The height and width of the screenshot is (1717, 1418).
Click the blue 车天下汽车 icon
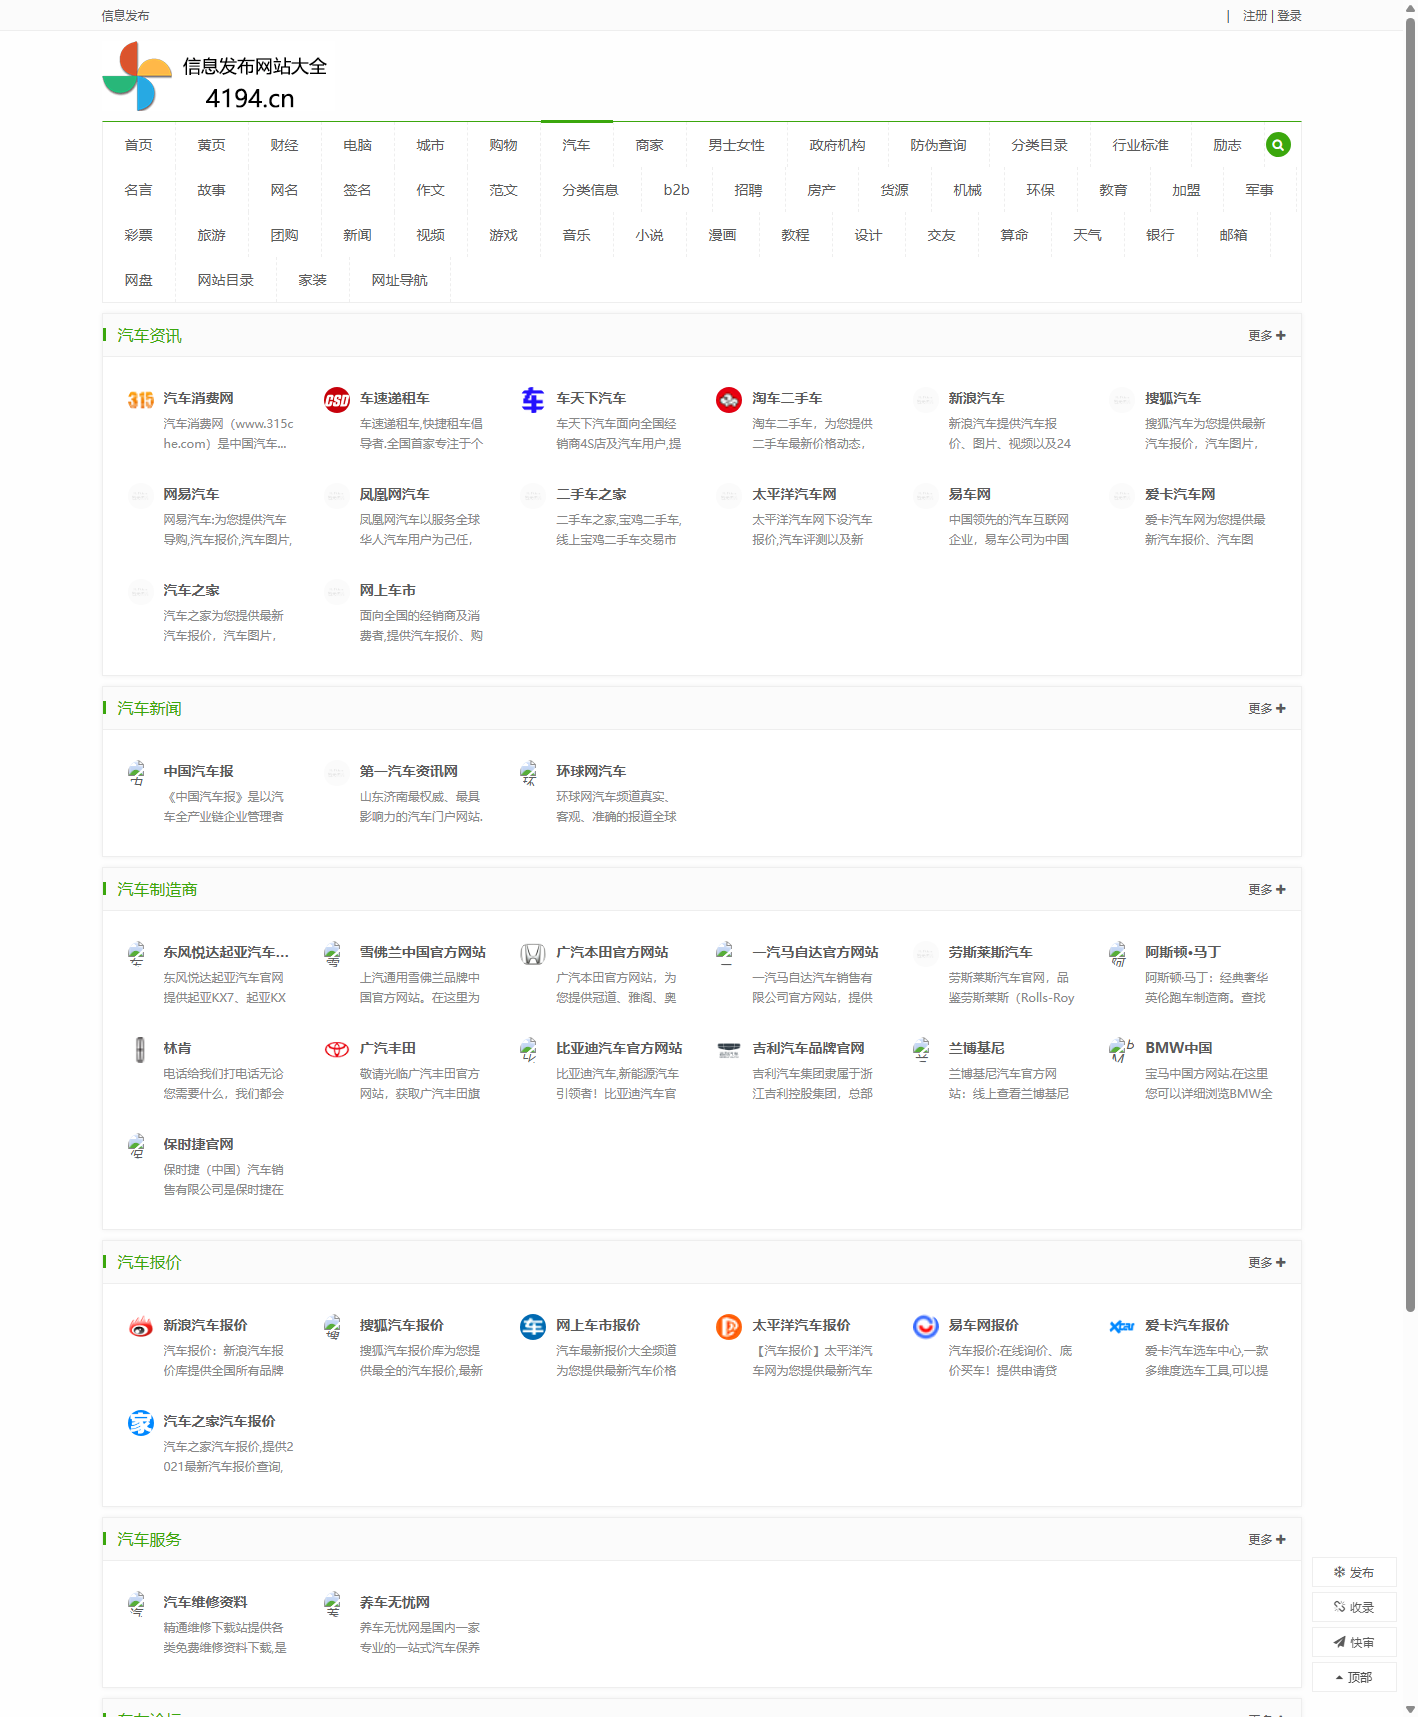[533, 400]
